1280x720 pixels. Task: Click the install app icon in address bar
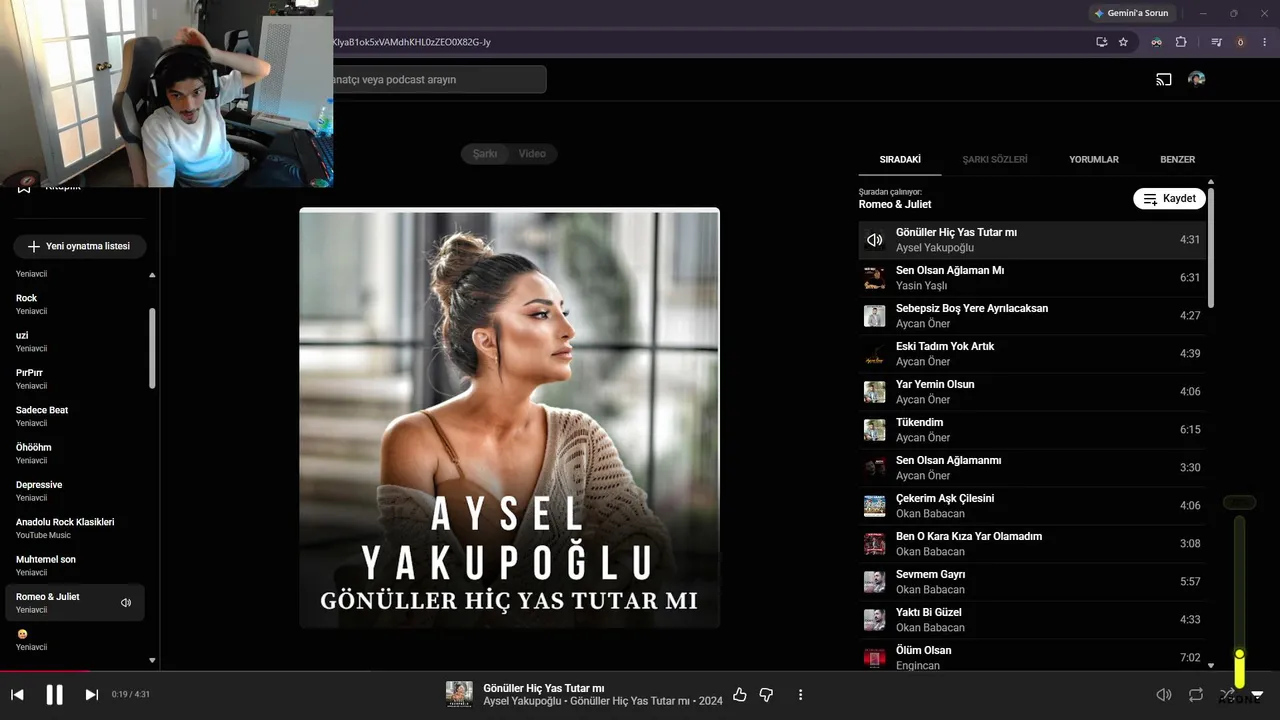(x=1101, y=42)
